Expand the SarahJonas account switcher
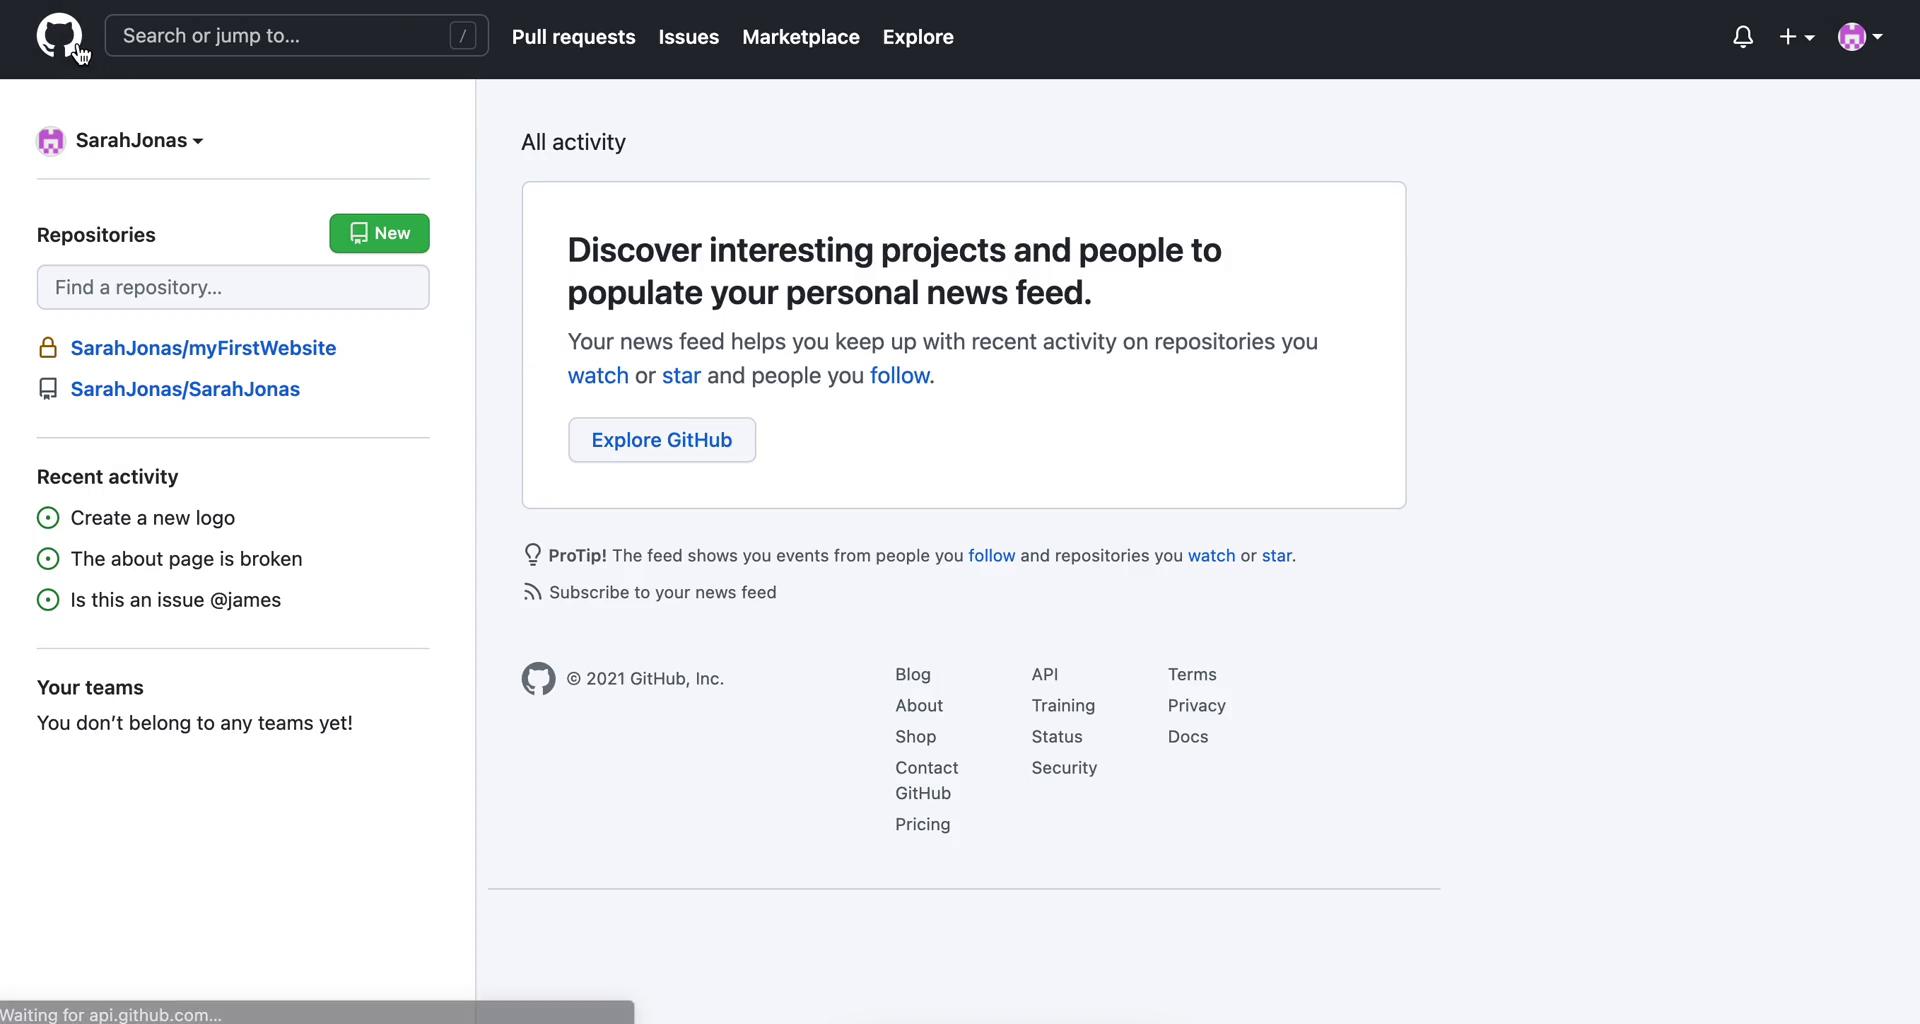 tap(140, 140)
